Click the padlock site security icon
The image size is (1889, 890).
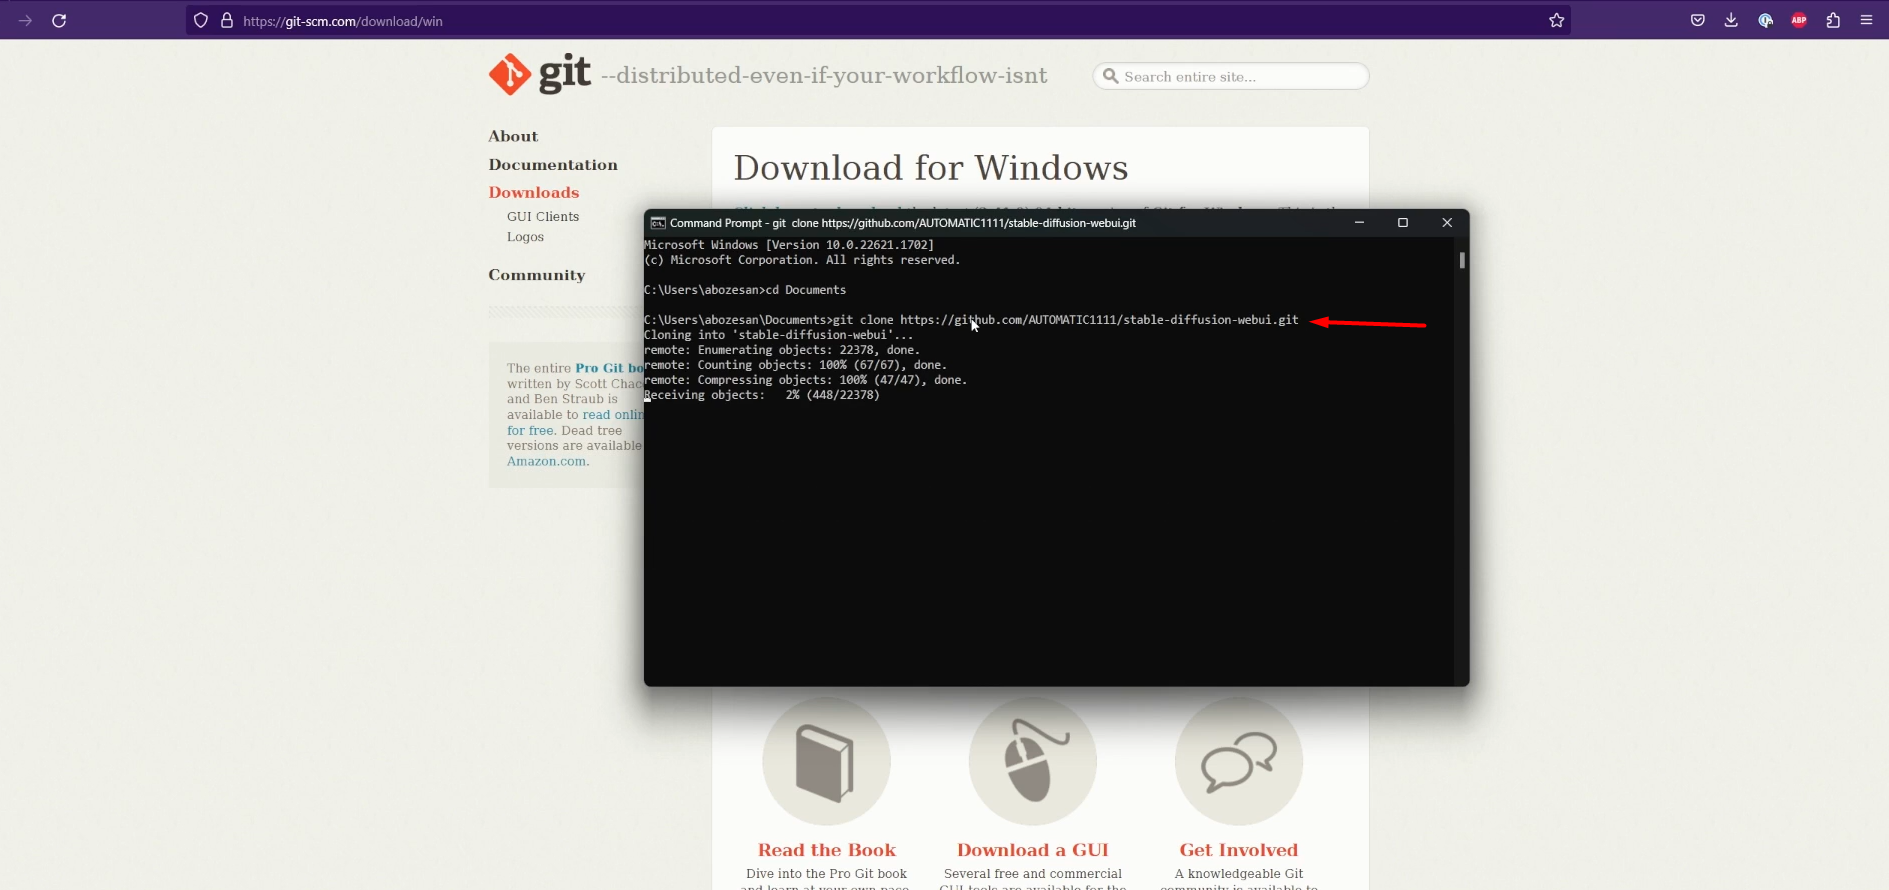pyautogui.click(x=227, y=21)
